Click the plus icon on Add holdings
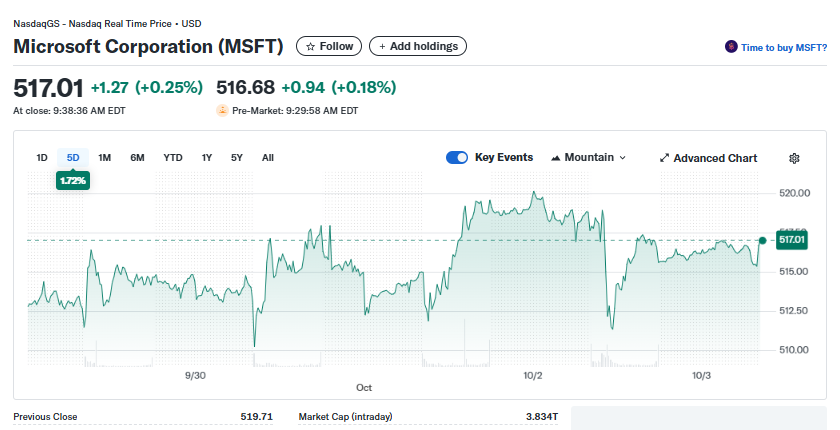This screenshot has width=840, height=430. (382, 47)
